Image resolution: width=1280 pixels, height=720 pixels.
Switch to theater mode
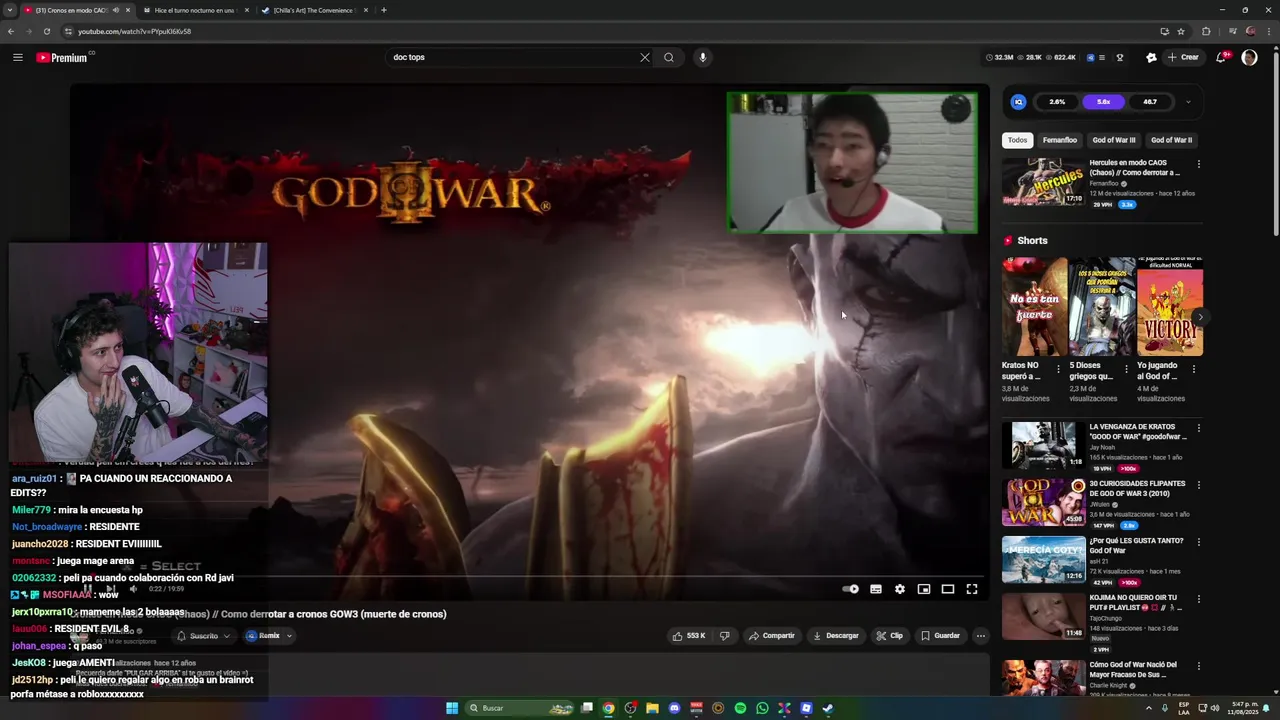click(x=948, y=589)
